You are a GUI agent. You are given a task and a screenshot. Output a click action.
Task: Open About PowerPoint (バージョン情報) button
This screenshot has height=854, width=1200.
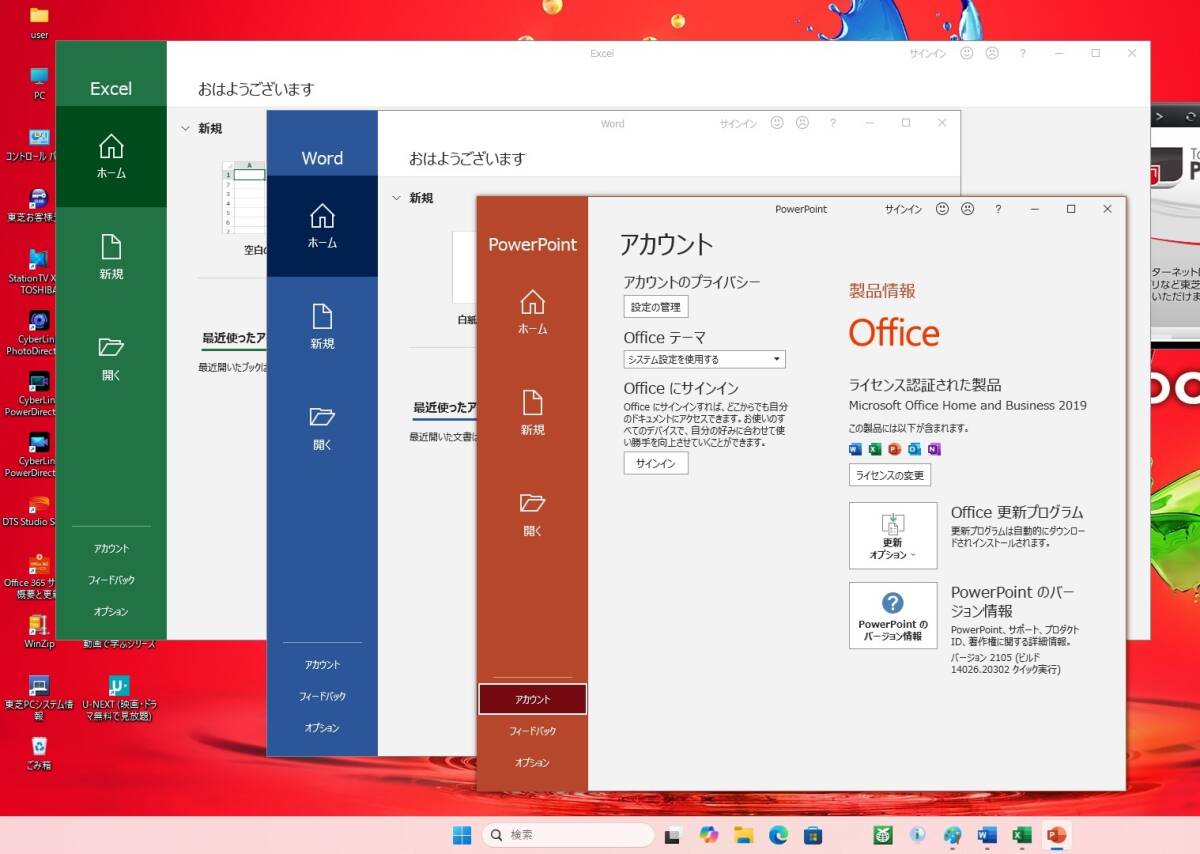[x=893, y=616]
